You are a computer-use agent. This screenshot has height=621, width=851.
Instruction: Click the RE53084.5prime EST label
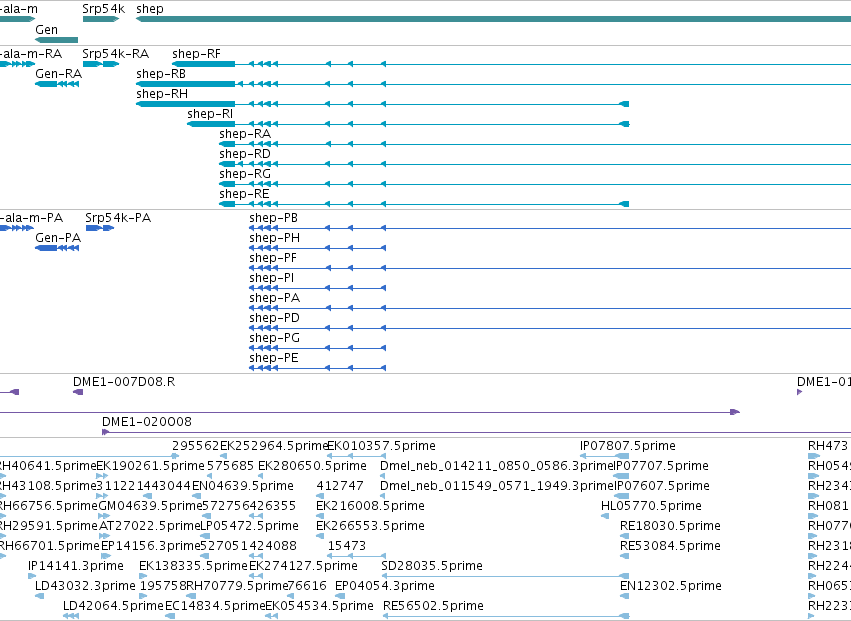coord(670,546)
